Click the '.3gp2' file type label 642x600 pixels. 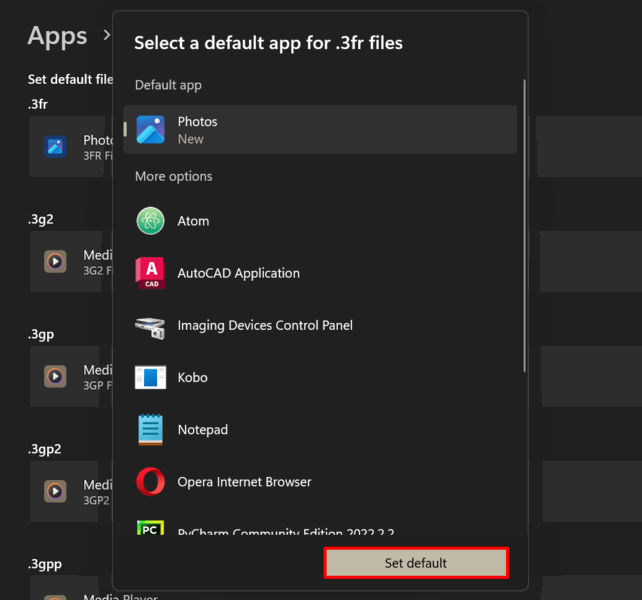coord(44,449)
